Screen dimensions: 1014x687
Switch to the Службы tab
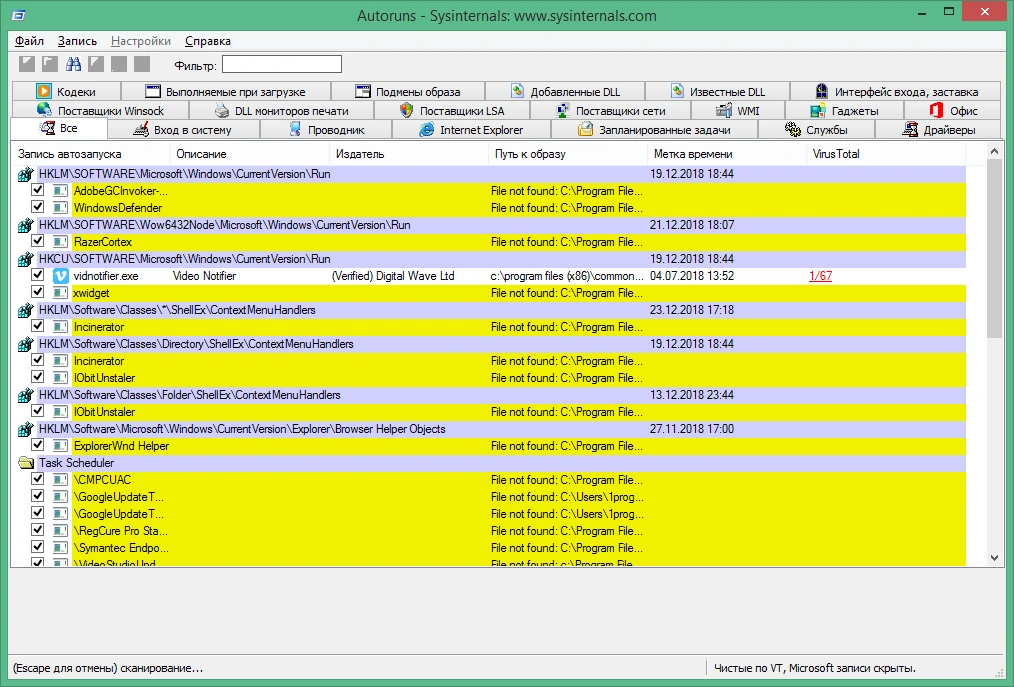(x=816, y=129)
